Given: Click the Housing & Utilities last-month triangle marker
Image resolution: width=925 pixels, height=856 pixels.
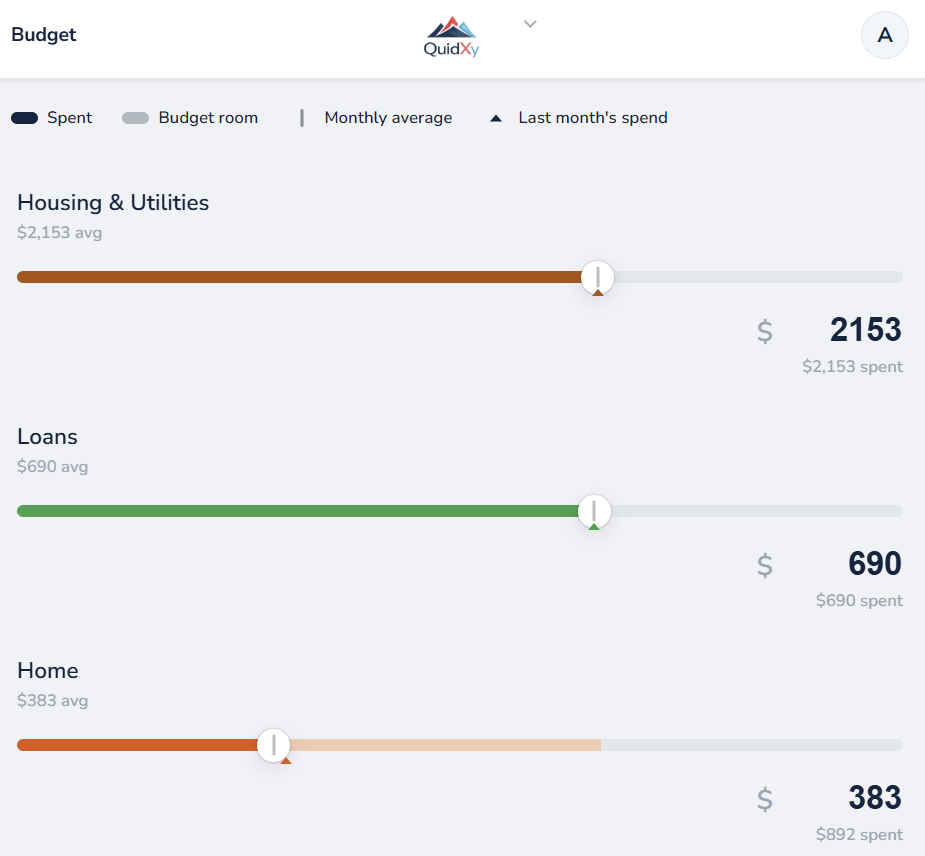Looking at the screenshot, I should pos(598,293).
